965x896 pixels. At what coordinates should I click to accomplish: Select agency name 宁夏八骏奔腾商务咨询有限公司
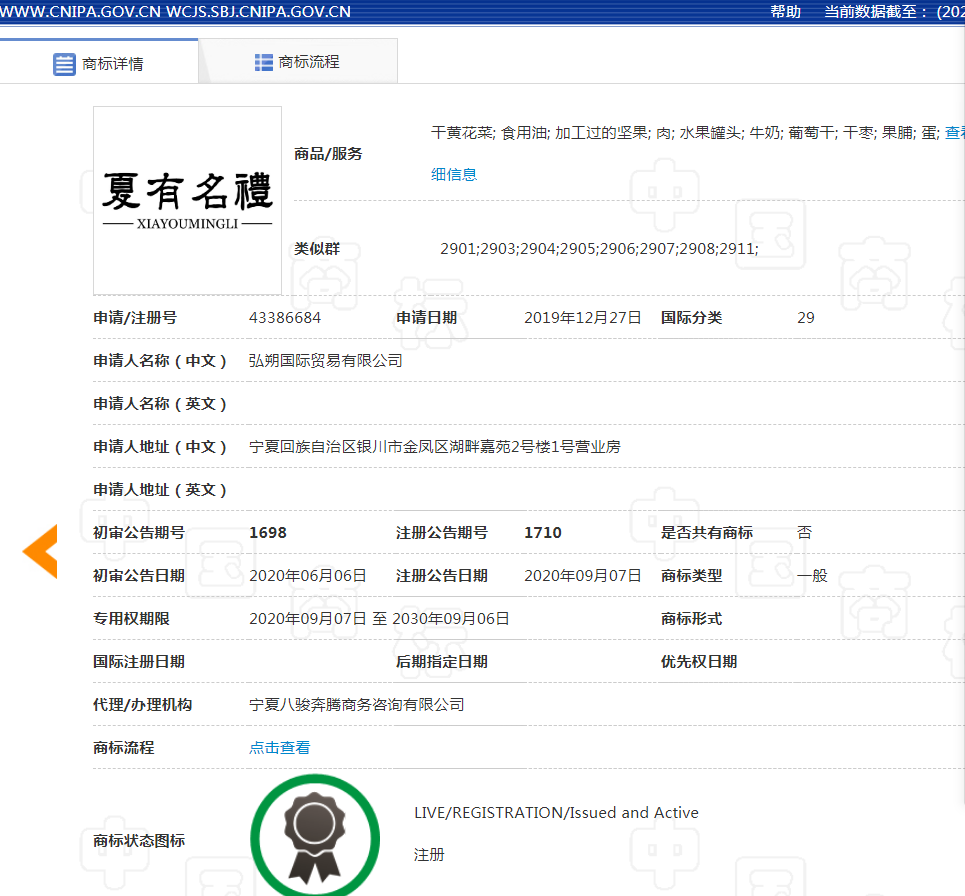(356, 705)
